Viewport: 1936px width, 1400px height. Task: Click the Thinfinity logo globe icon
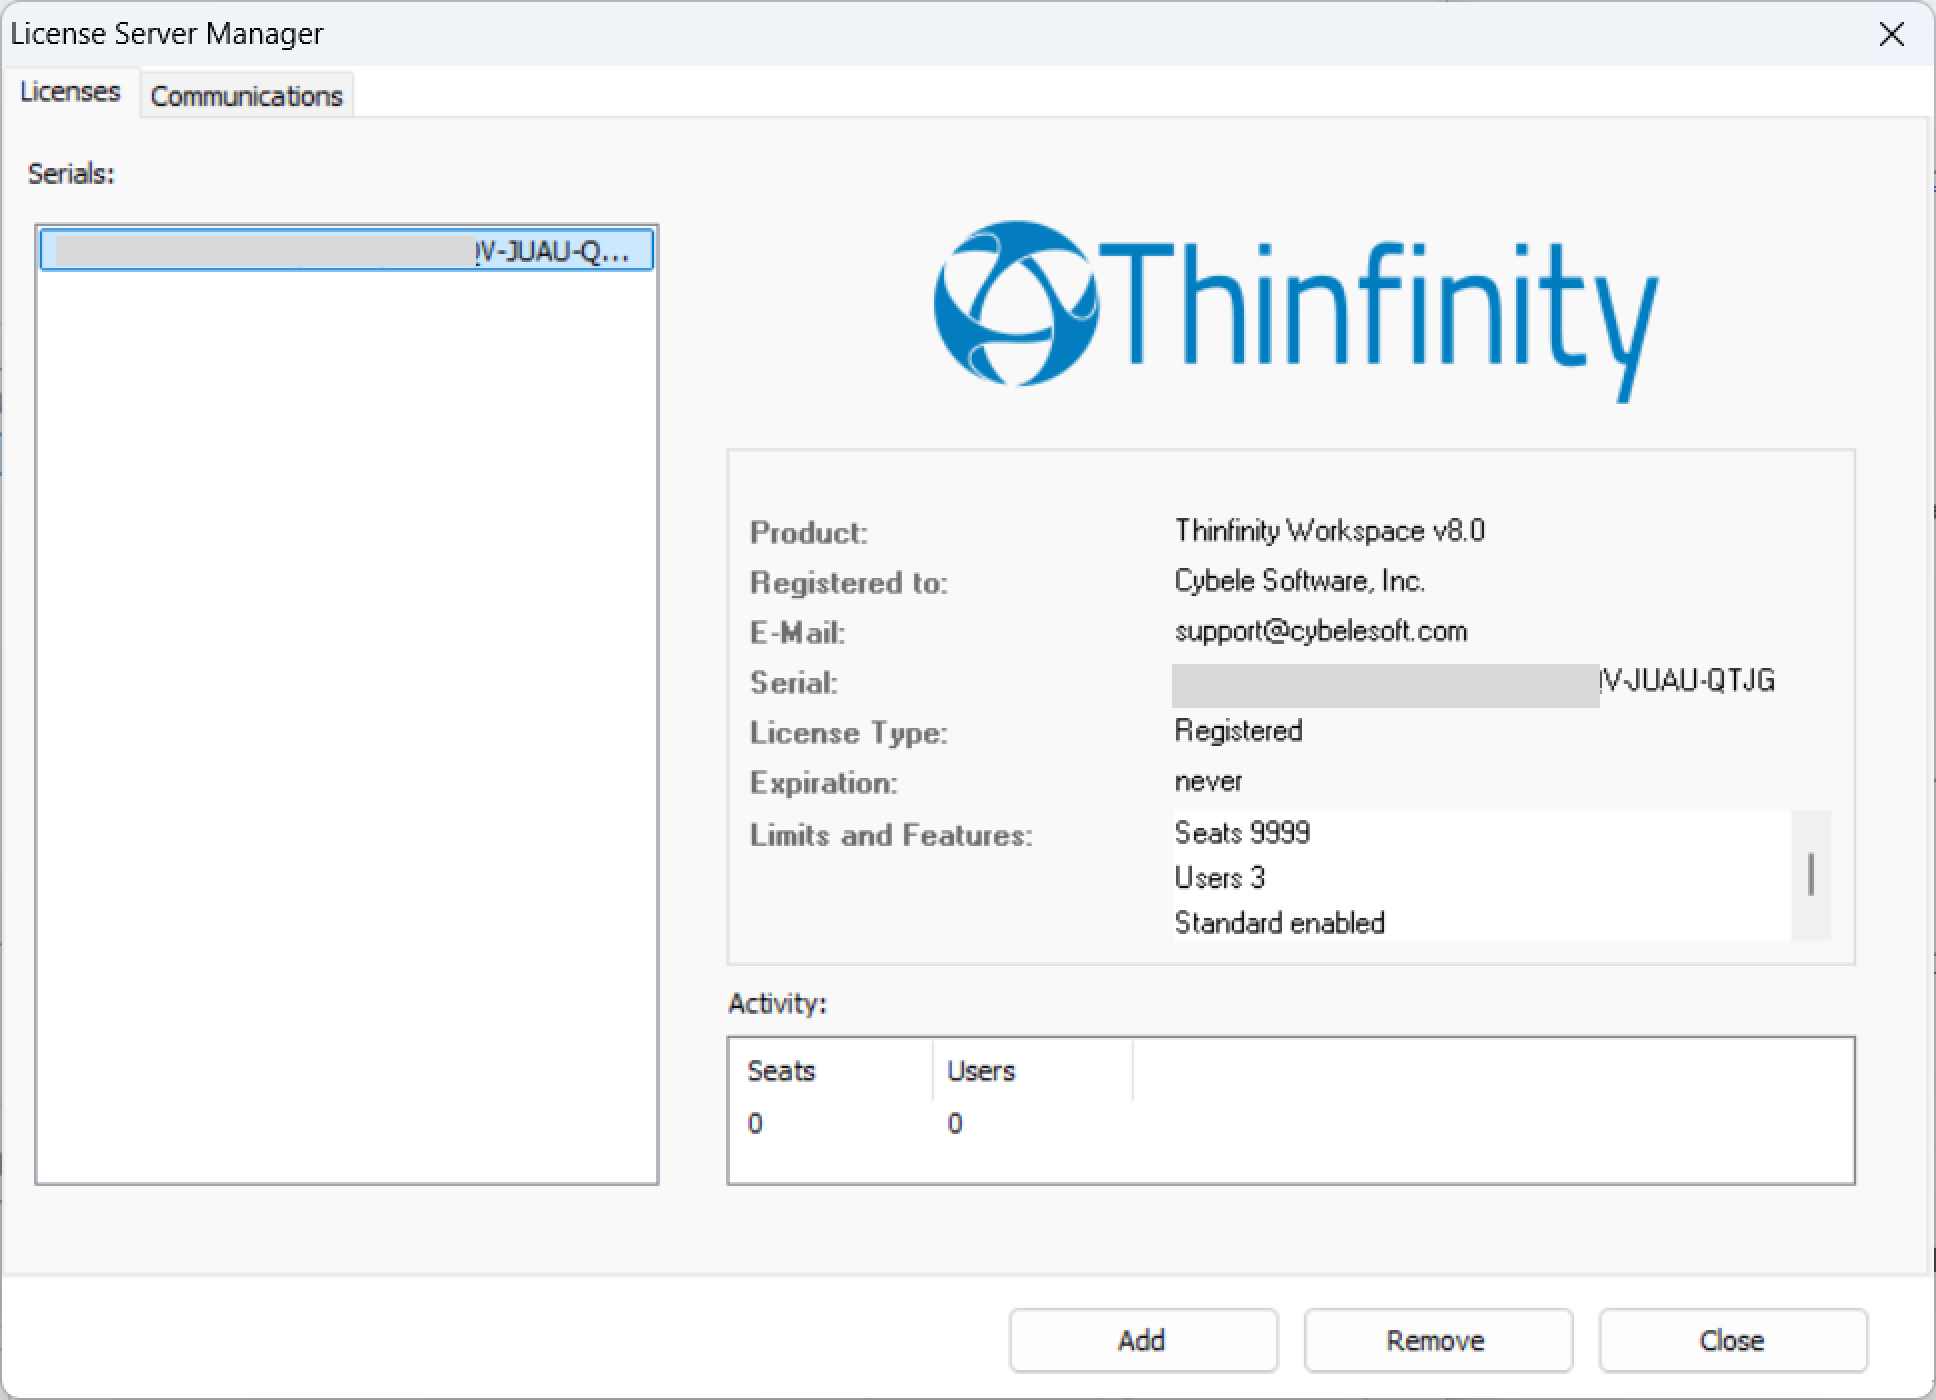point(1015,303)
